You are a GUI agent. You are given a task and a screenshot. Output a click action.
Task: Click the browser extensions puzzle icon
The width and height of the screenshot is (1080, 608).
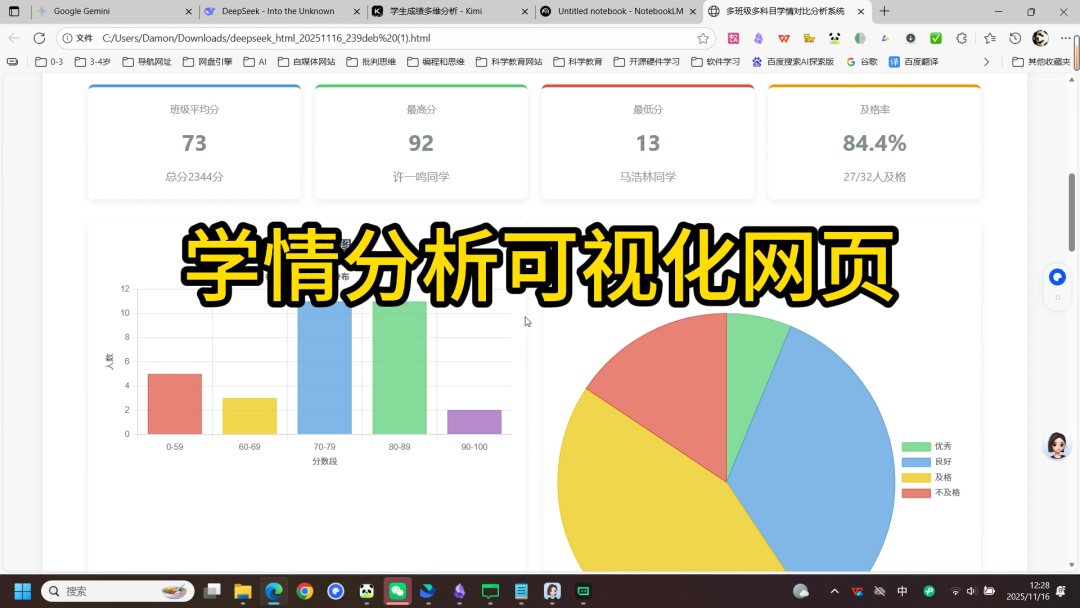tap(962, 37)
